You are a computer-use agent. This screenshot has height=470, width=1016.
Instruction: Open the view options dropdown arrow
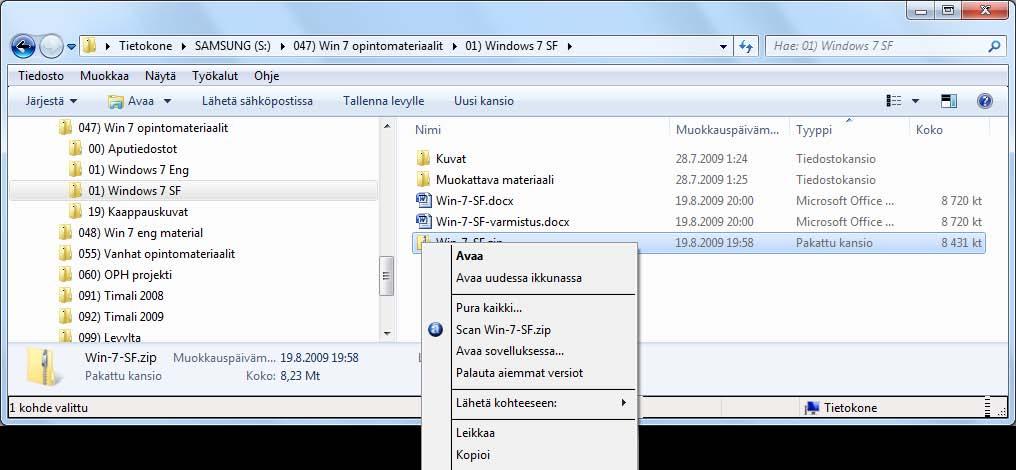[x=915, y=101]
